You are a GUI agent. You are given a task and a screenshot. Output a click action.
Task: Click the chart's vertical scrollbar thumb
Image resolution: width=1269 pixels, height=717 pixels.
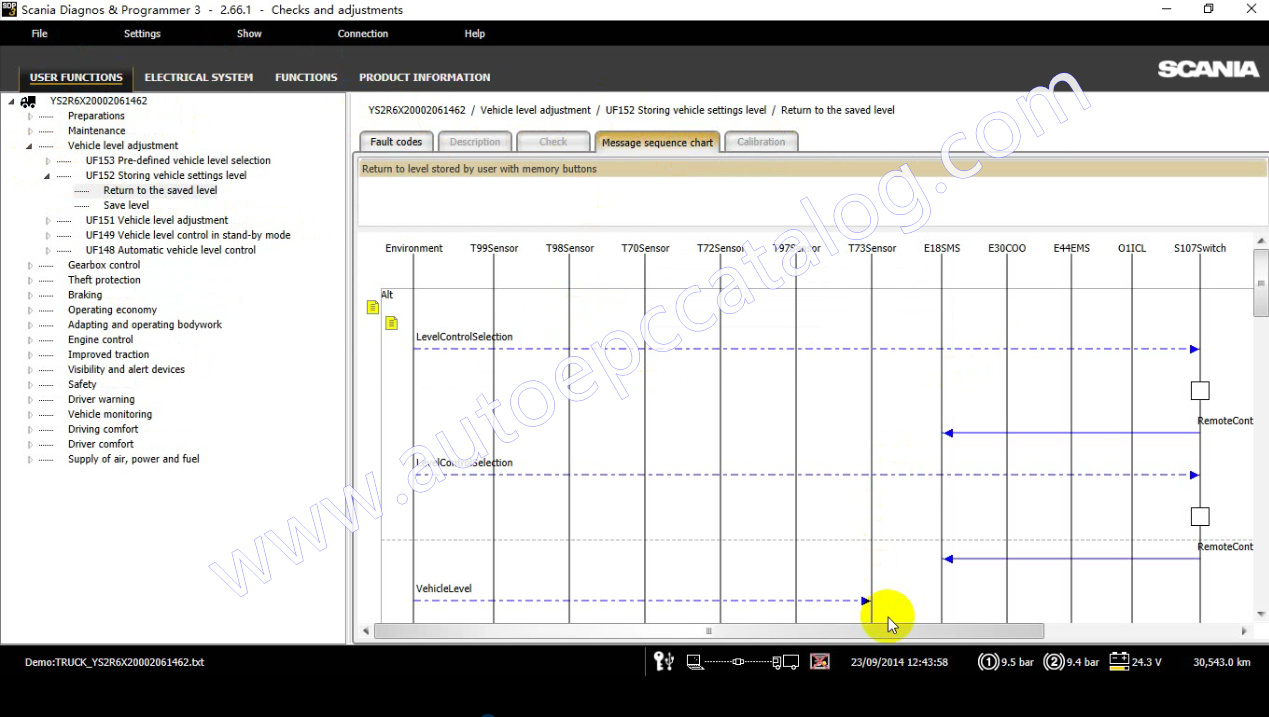[1260, 283]
